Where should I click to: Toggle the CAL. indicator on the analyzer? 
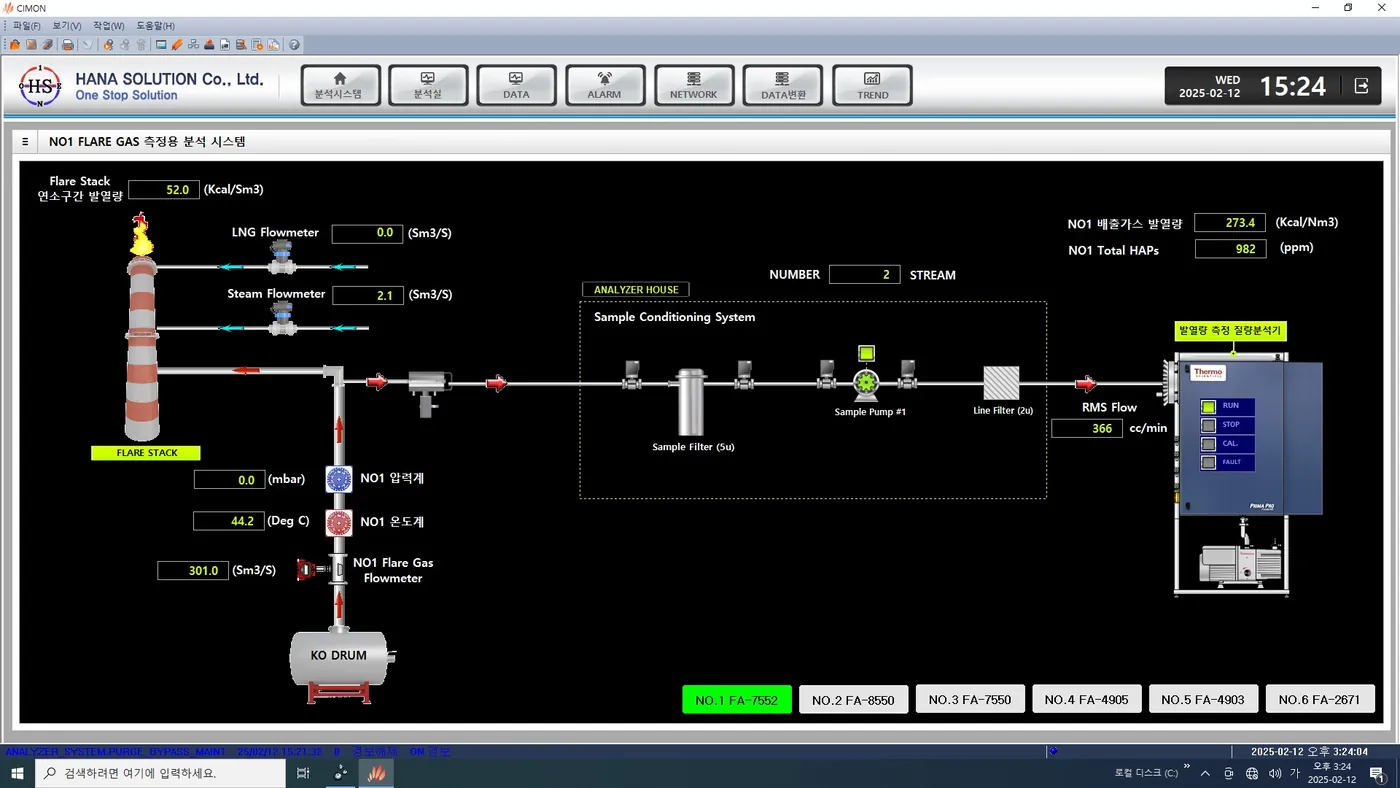click(x=1209, y=444)
